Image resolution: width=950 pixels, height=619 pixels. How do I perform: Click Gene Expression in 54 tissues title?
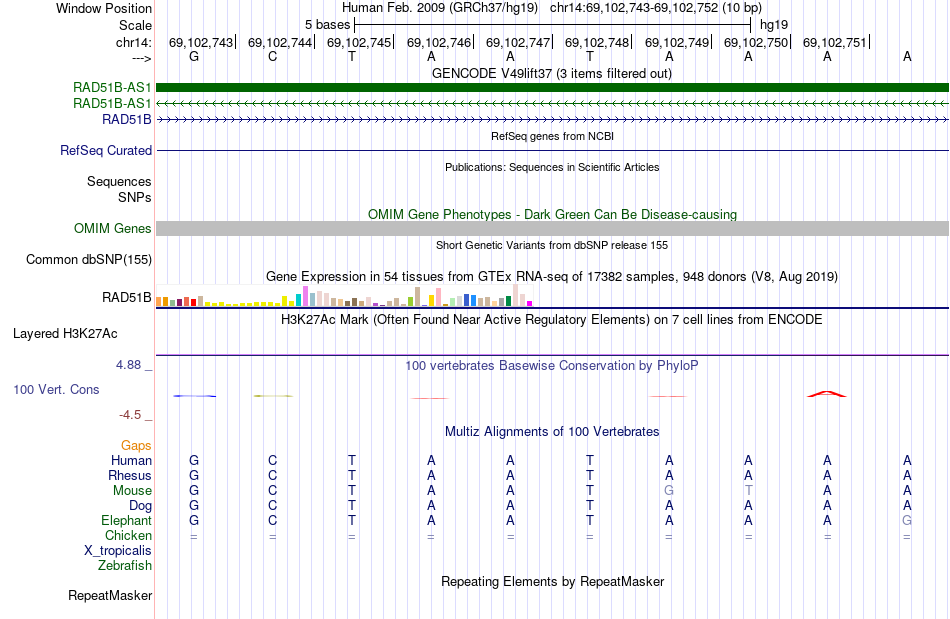tap(552, 277)
